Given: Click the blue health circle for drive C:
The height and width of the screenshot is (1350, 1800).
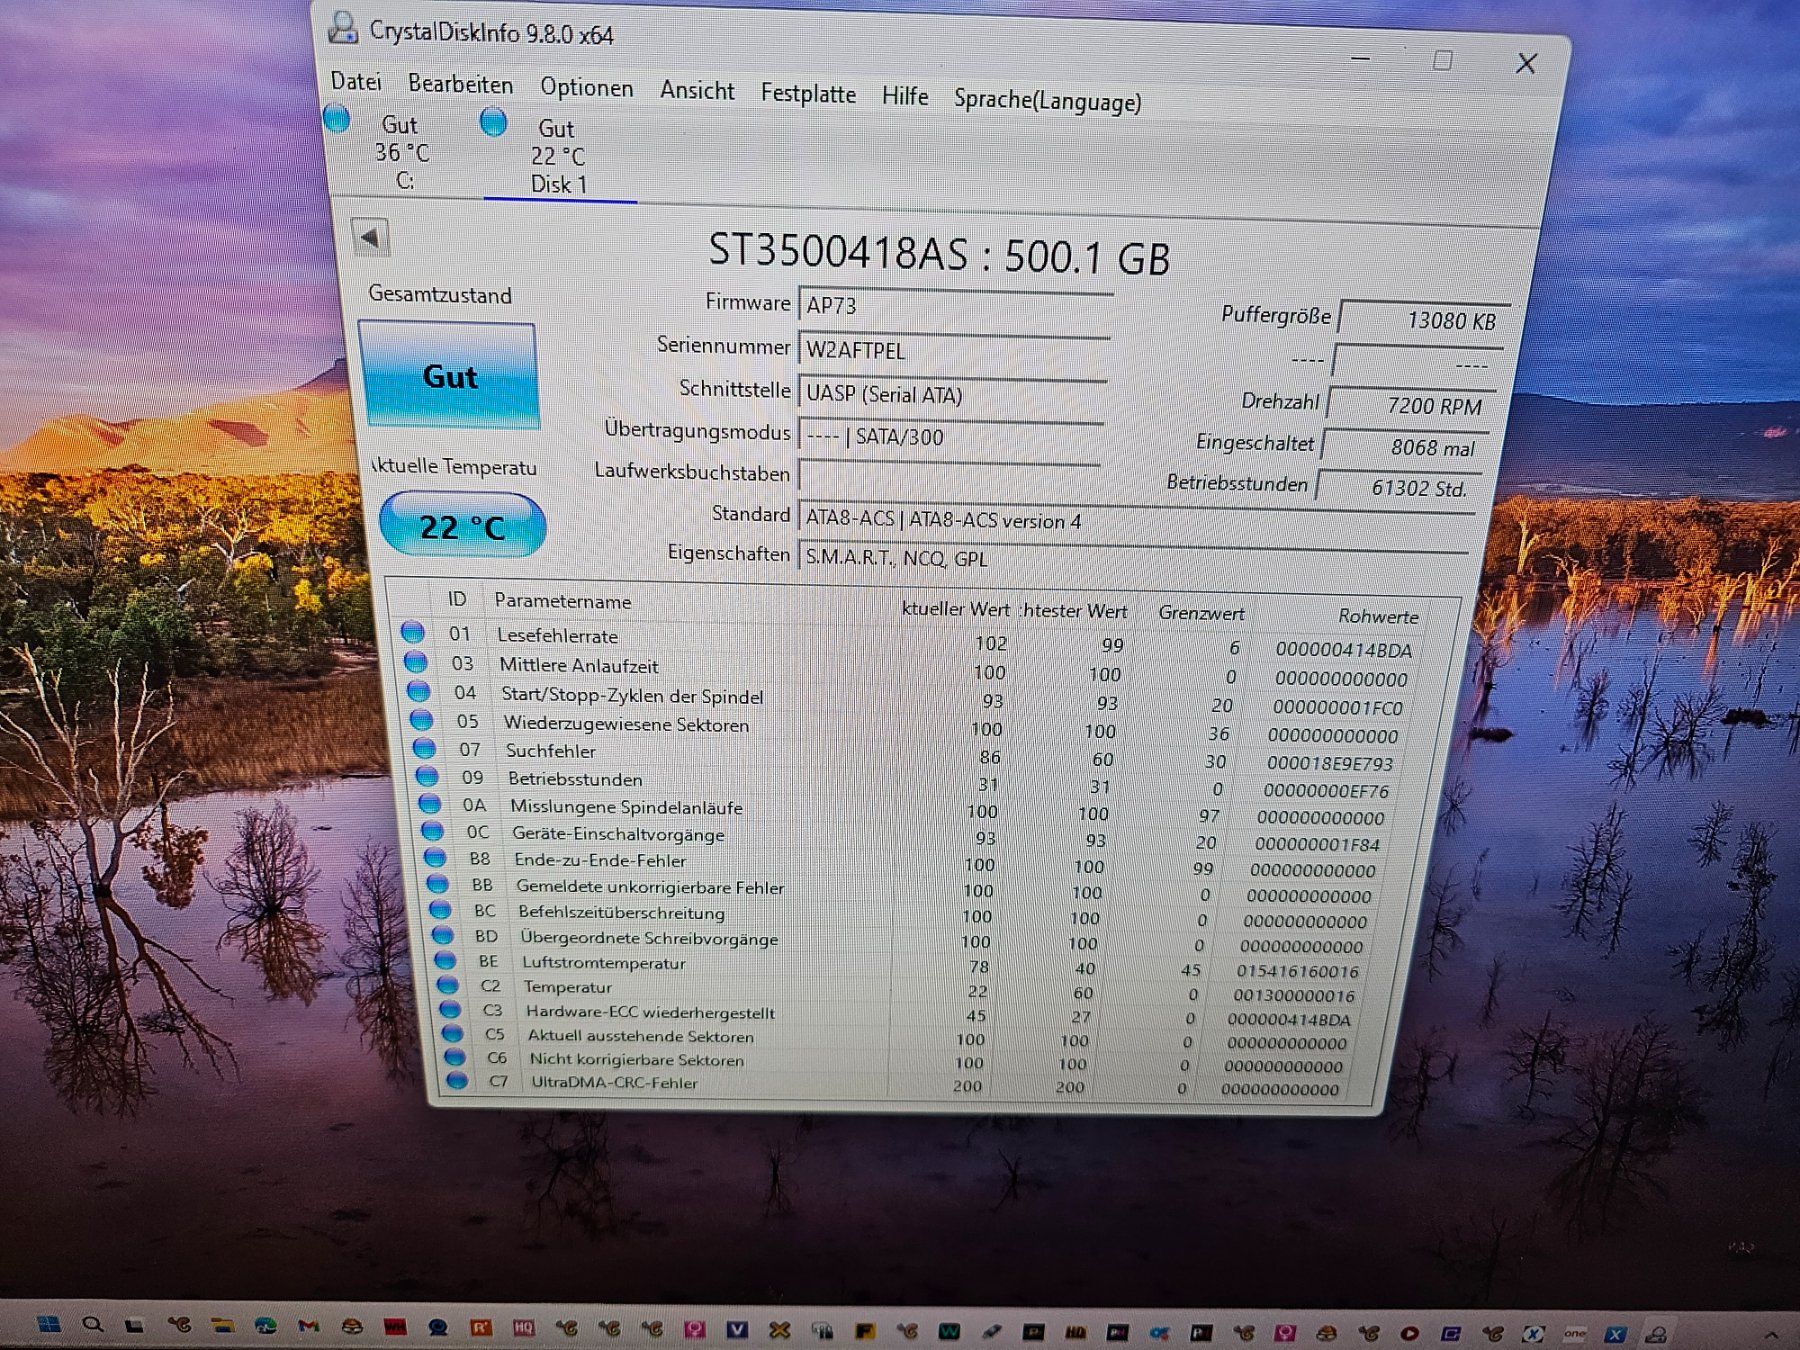Looking at the screenshot, I should (337, 119).
